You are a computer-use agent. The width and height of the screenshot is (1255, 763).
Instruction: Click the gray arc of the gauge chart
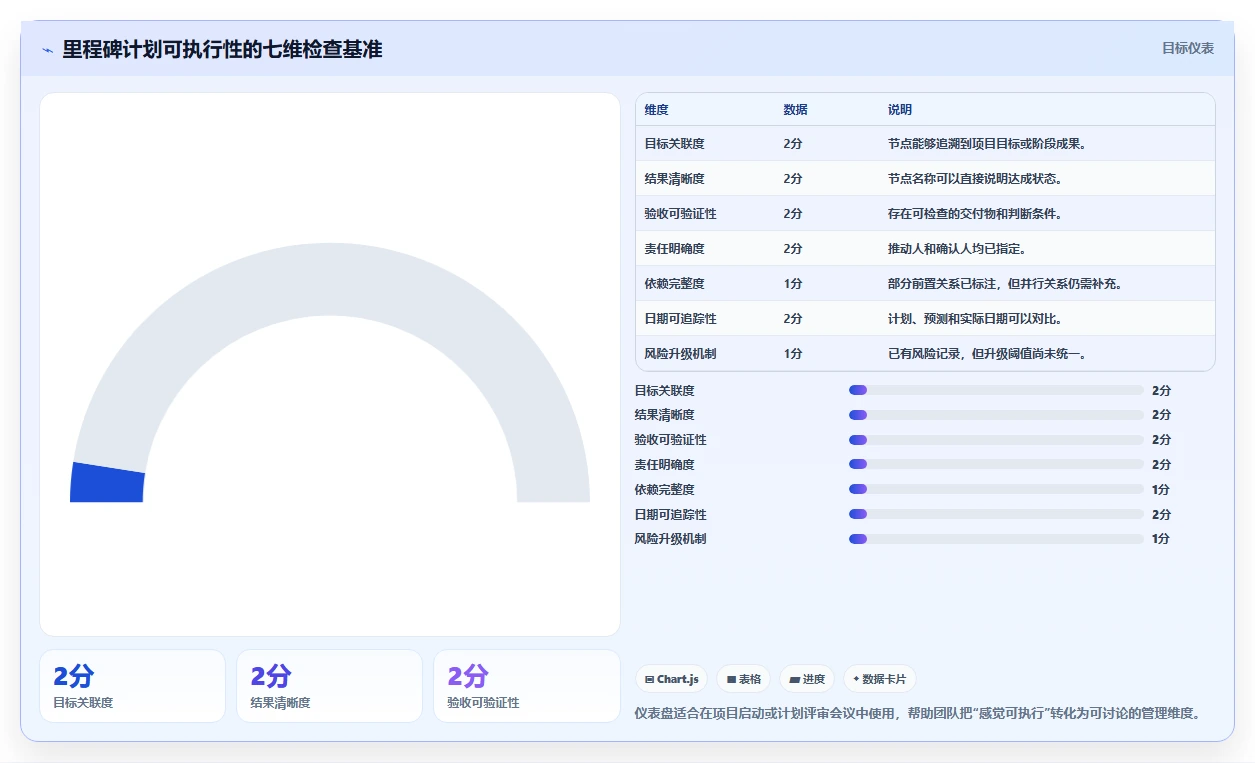point(330,279)
